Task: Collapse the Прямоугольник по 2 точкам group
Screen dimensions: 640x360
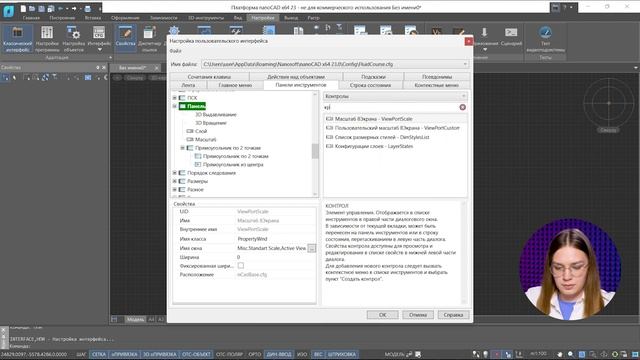Action: click(182, 148)
